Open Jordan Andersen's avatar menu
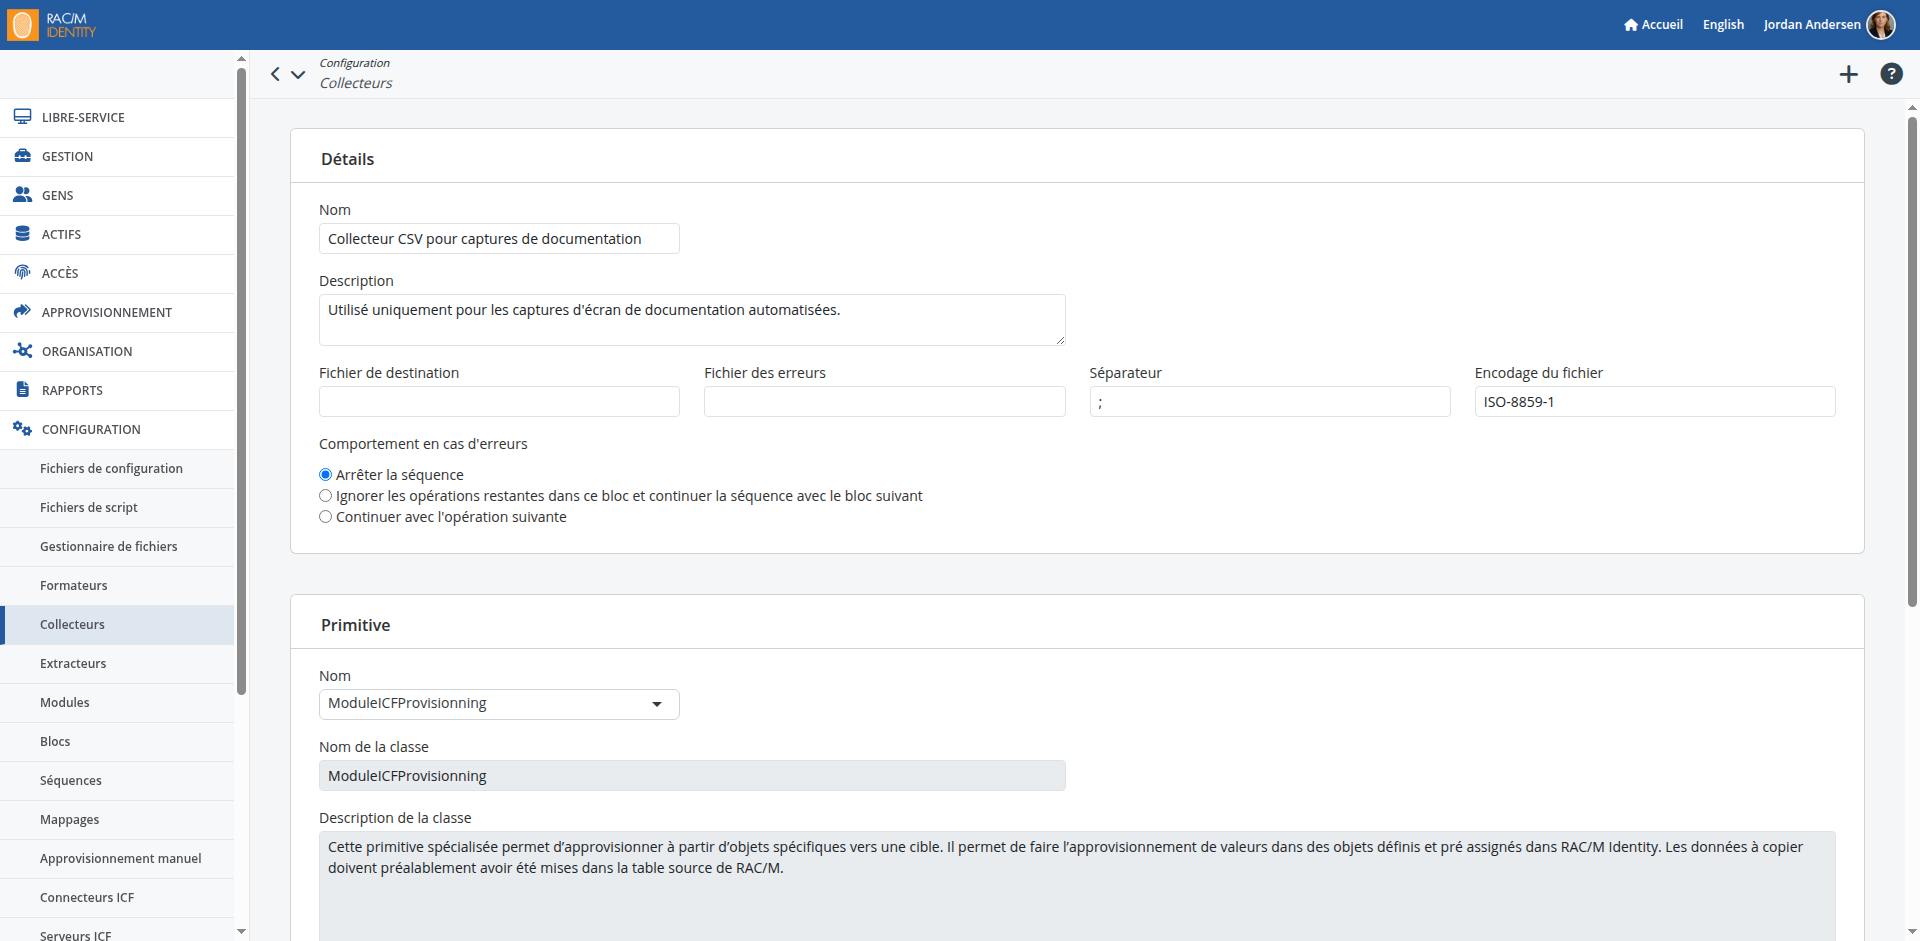Screen dimensions: 1920x941 click(1881, 25)
